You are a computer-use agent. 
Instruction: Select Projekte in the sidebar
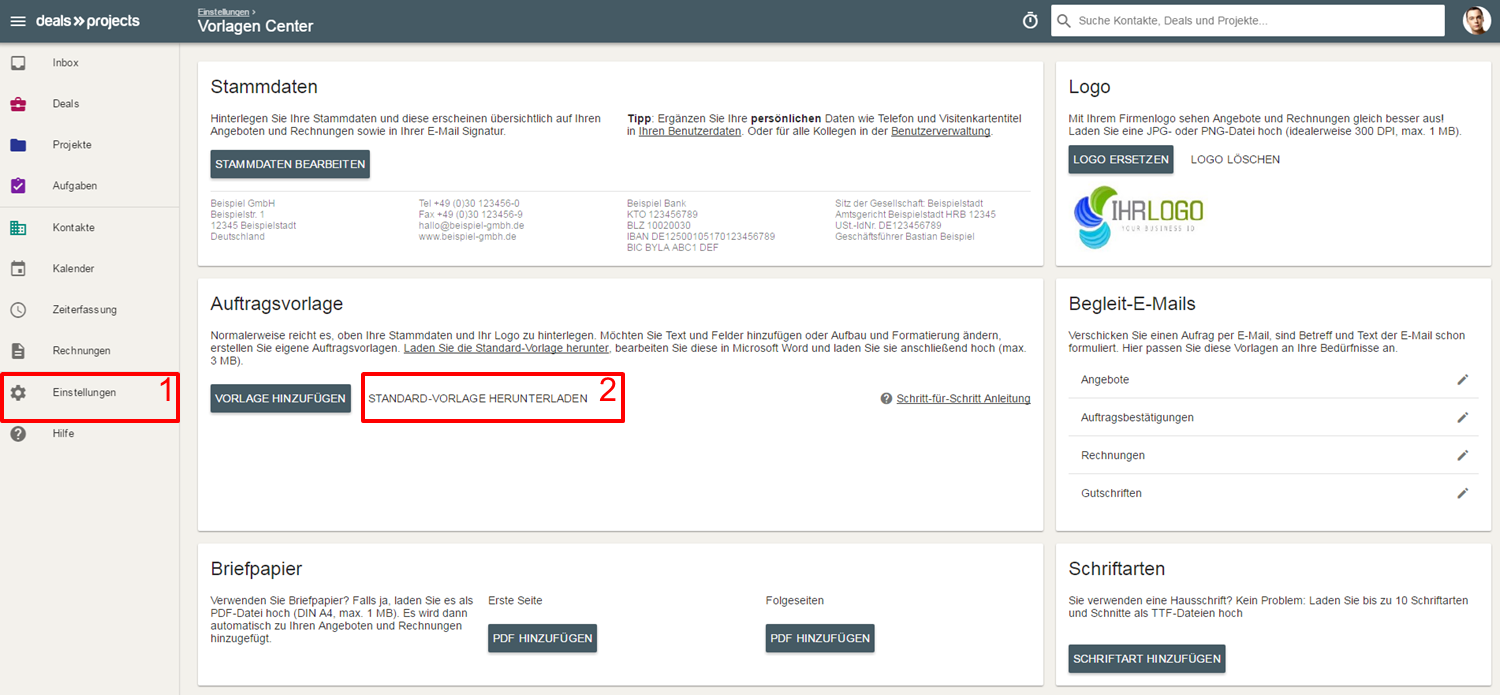coord(72,145)
